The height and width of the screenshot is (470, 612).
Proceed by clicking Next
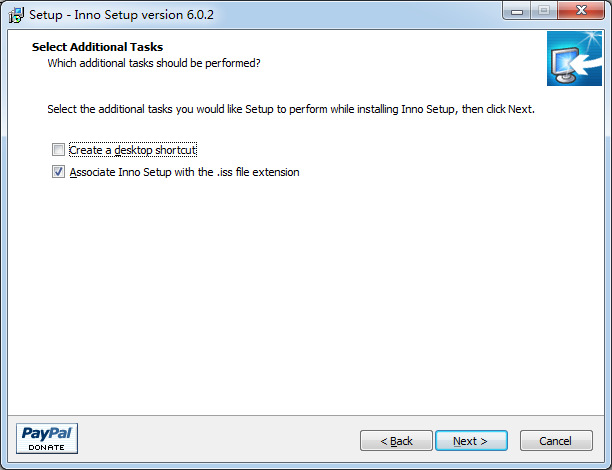point(470,441)
